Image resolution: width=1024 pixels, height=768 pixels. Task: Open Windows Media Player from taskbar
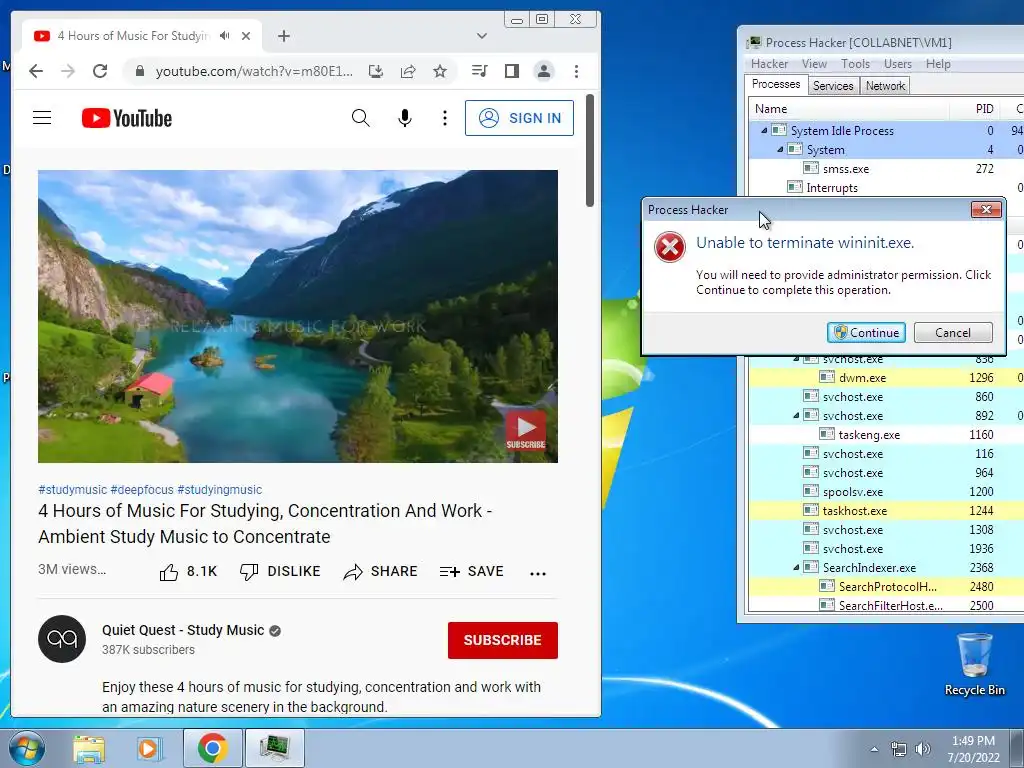(150, 748)
